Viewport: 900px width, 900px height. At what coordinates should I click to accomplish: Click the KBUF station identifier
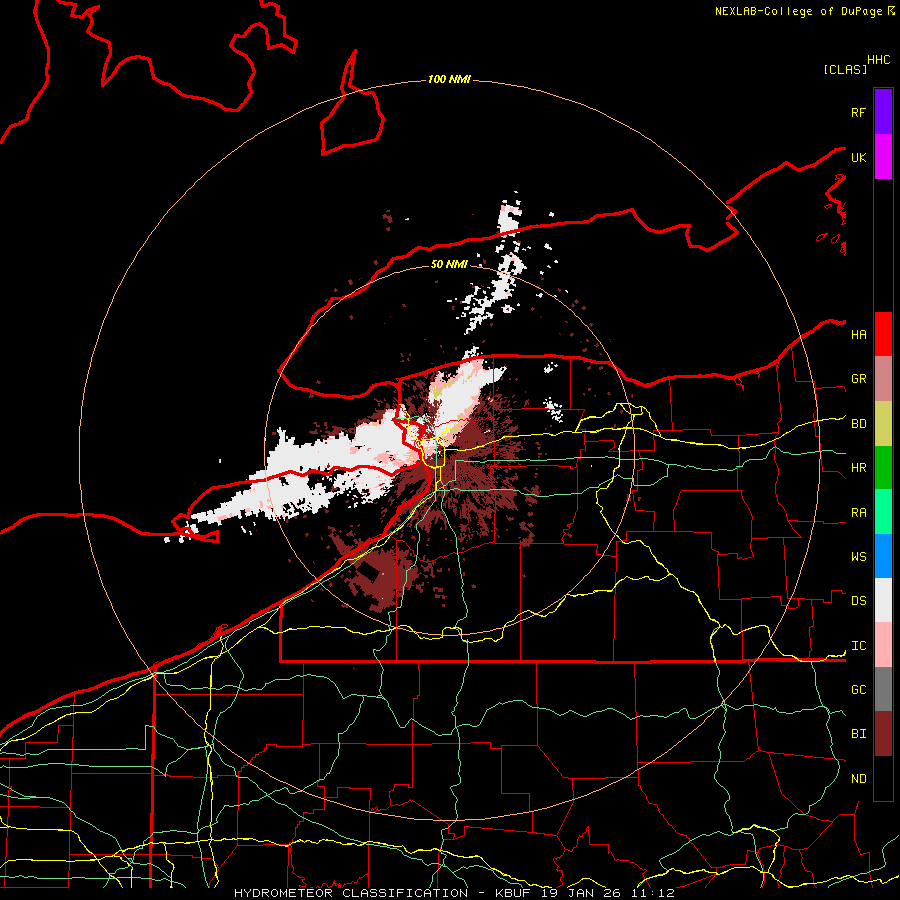click(x=514, y=893)
